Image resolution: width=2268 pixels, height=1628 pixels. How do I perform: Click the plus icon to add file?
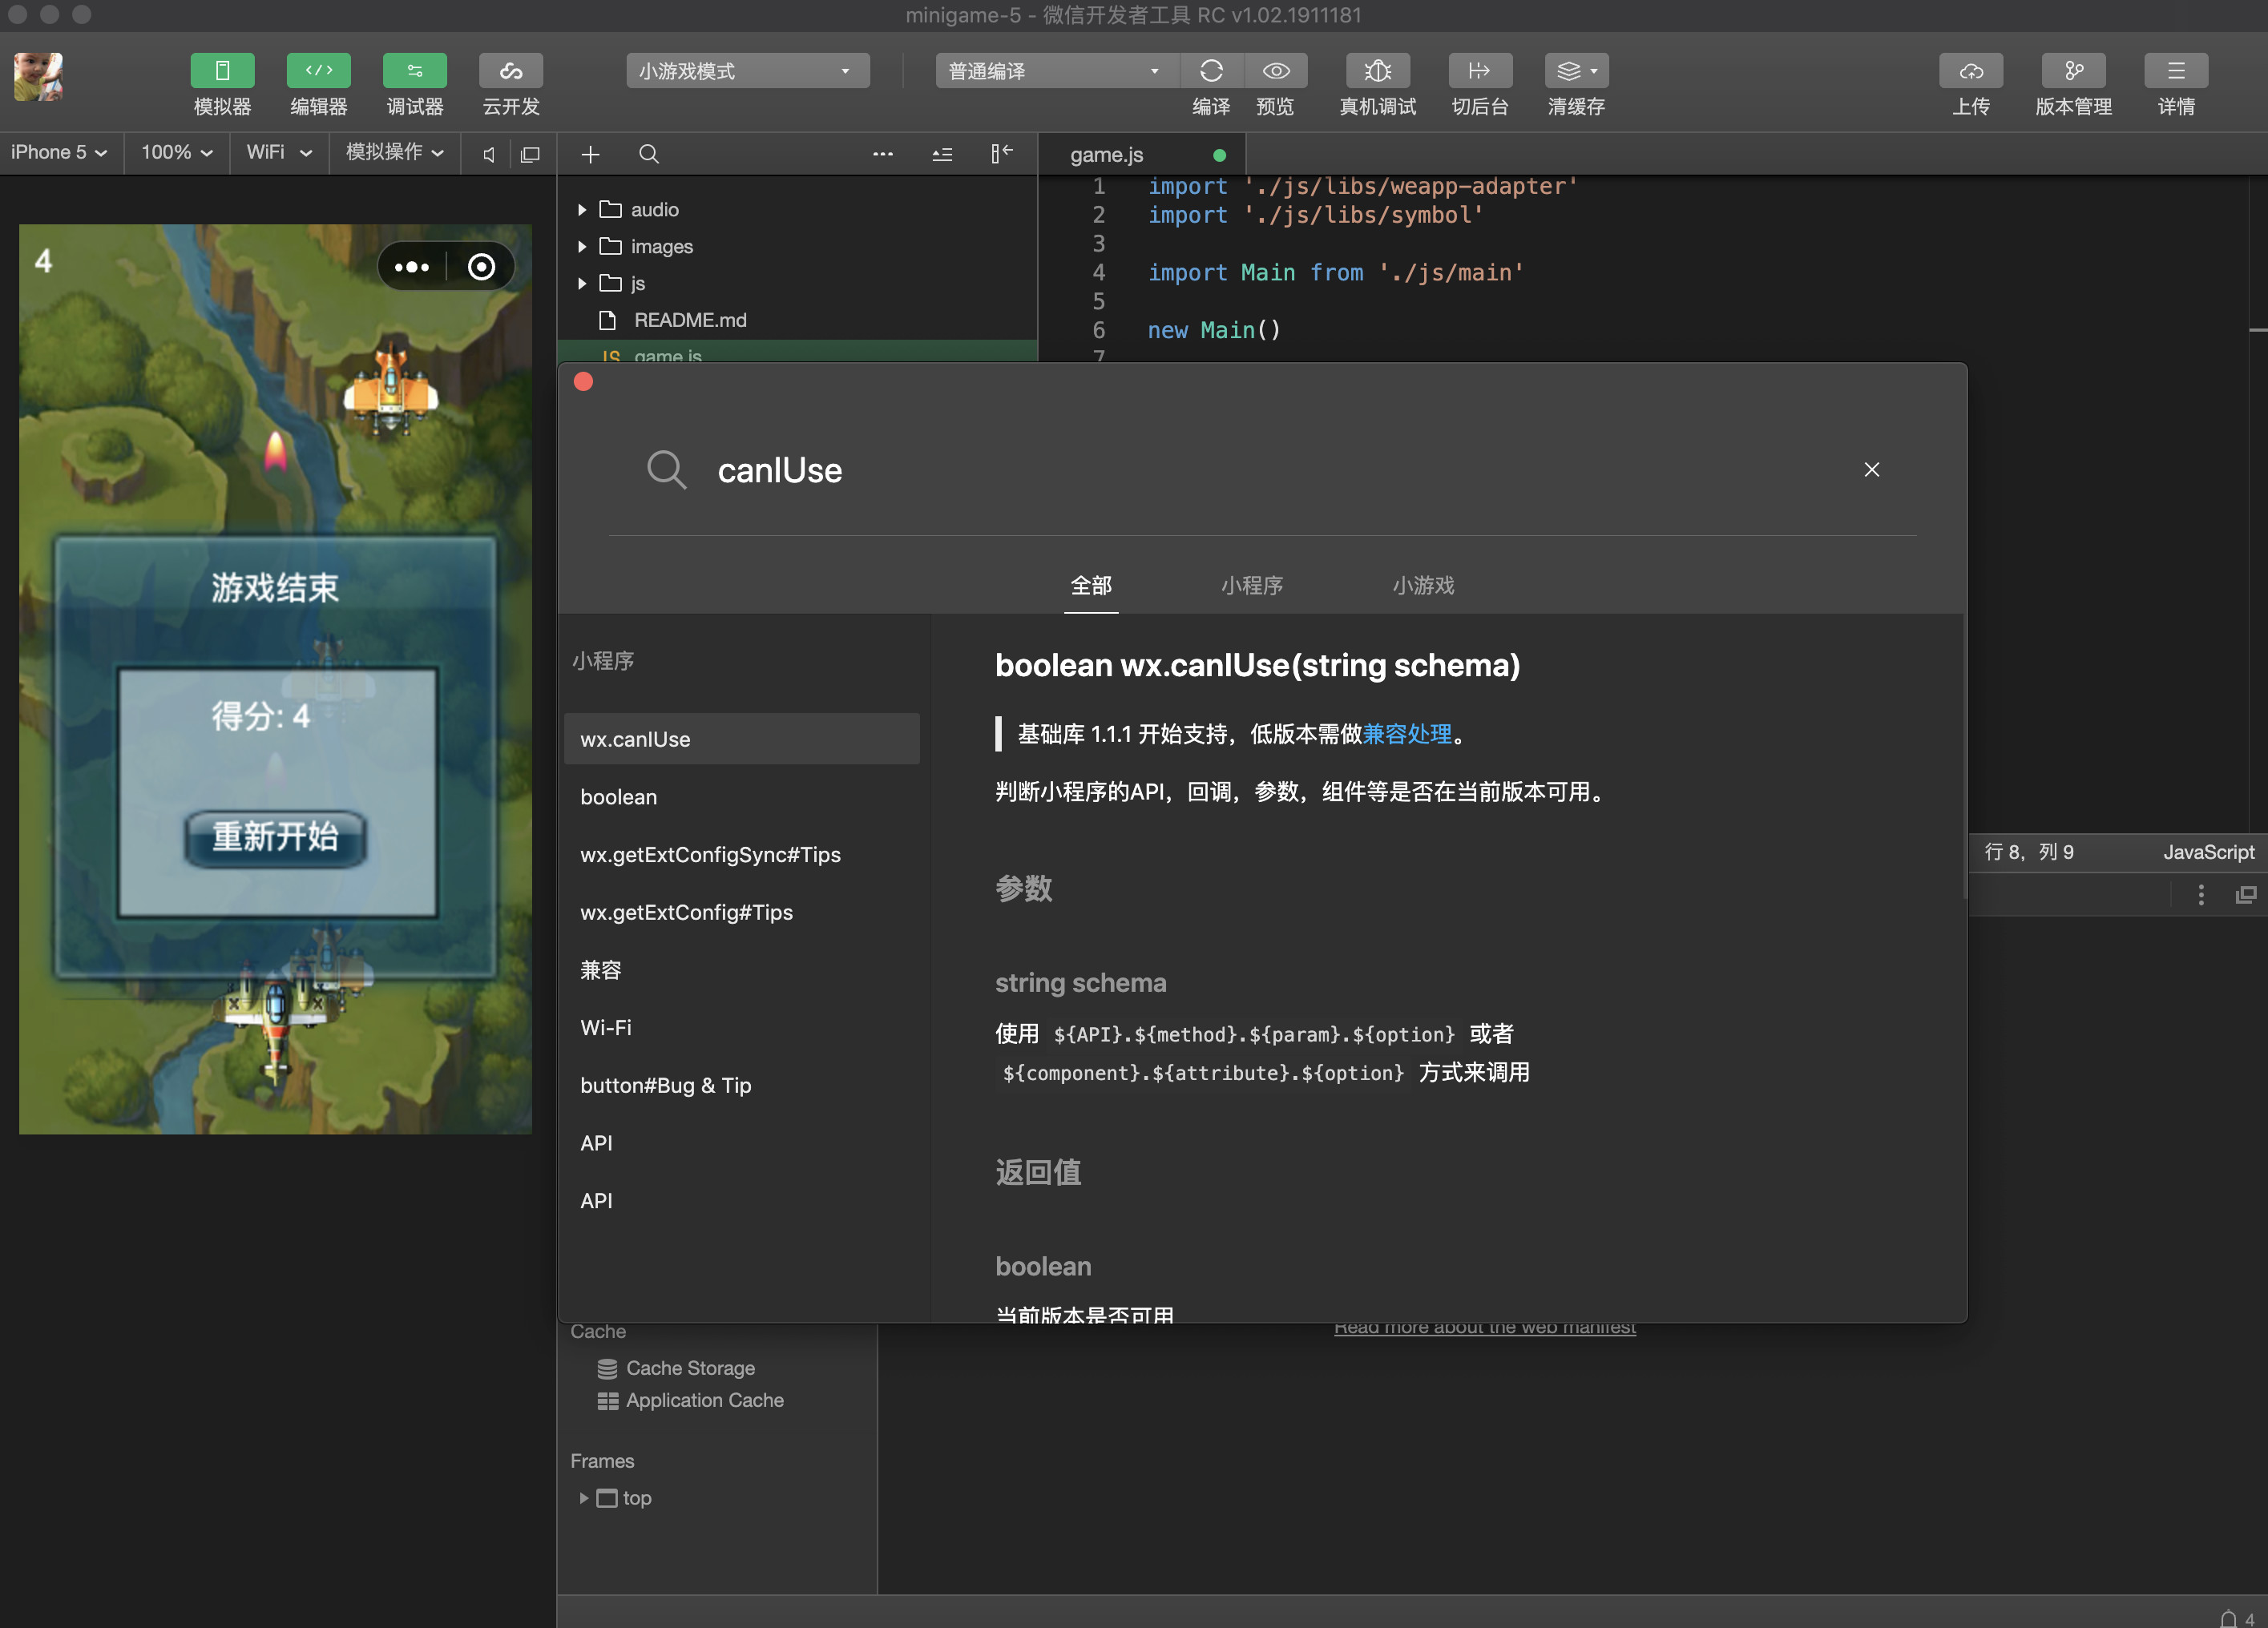point(590,155)
